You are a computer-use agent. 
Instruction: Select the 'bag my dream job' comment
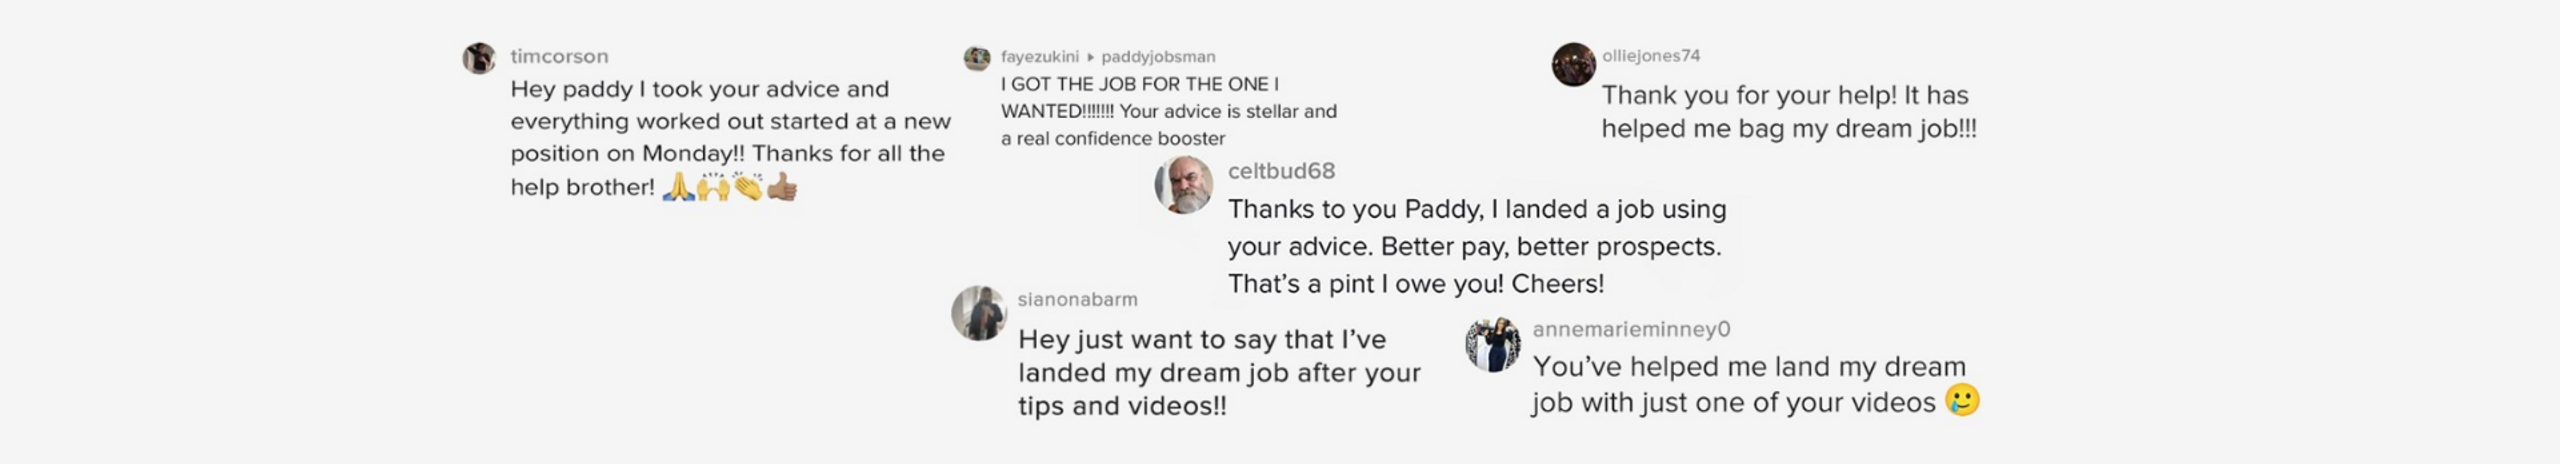coord(1789,112)
